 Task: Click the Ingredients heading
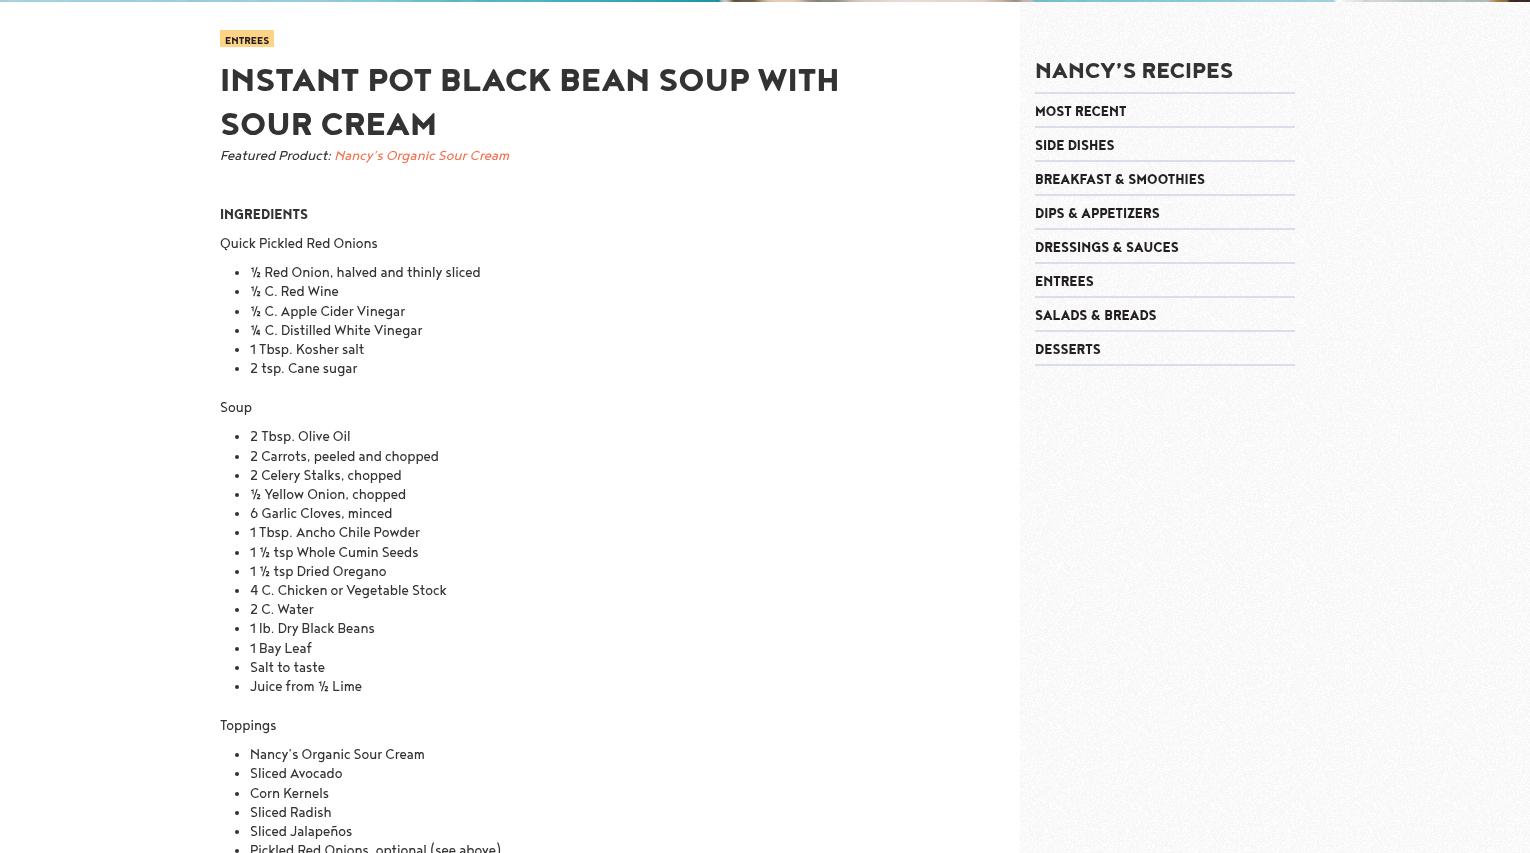click(x=263, y=215)
